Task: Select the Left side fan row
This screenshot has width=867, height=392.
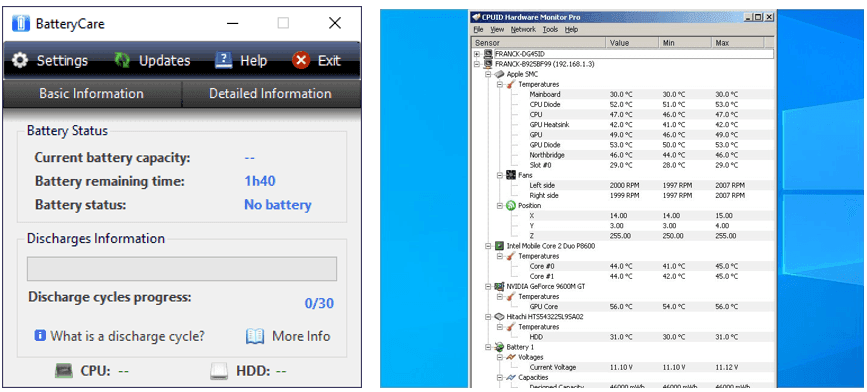Action: [623, 185]
